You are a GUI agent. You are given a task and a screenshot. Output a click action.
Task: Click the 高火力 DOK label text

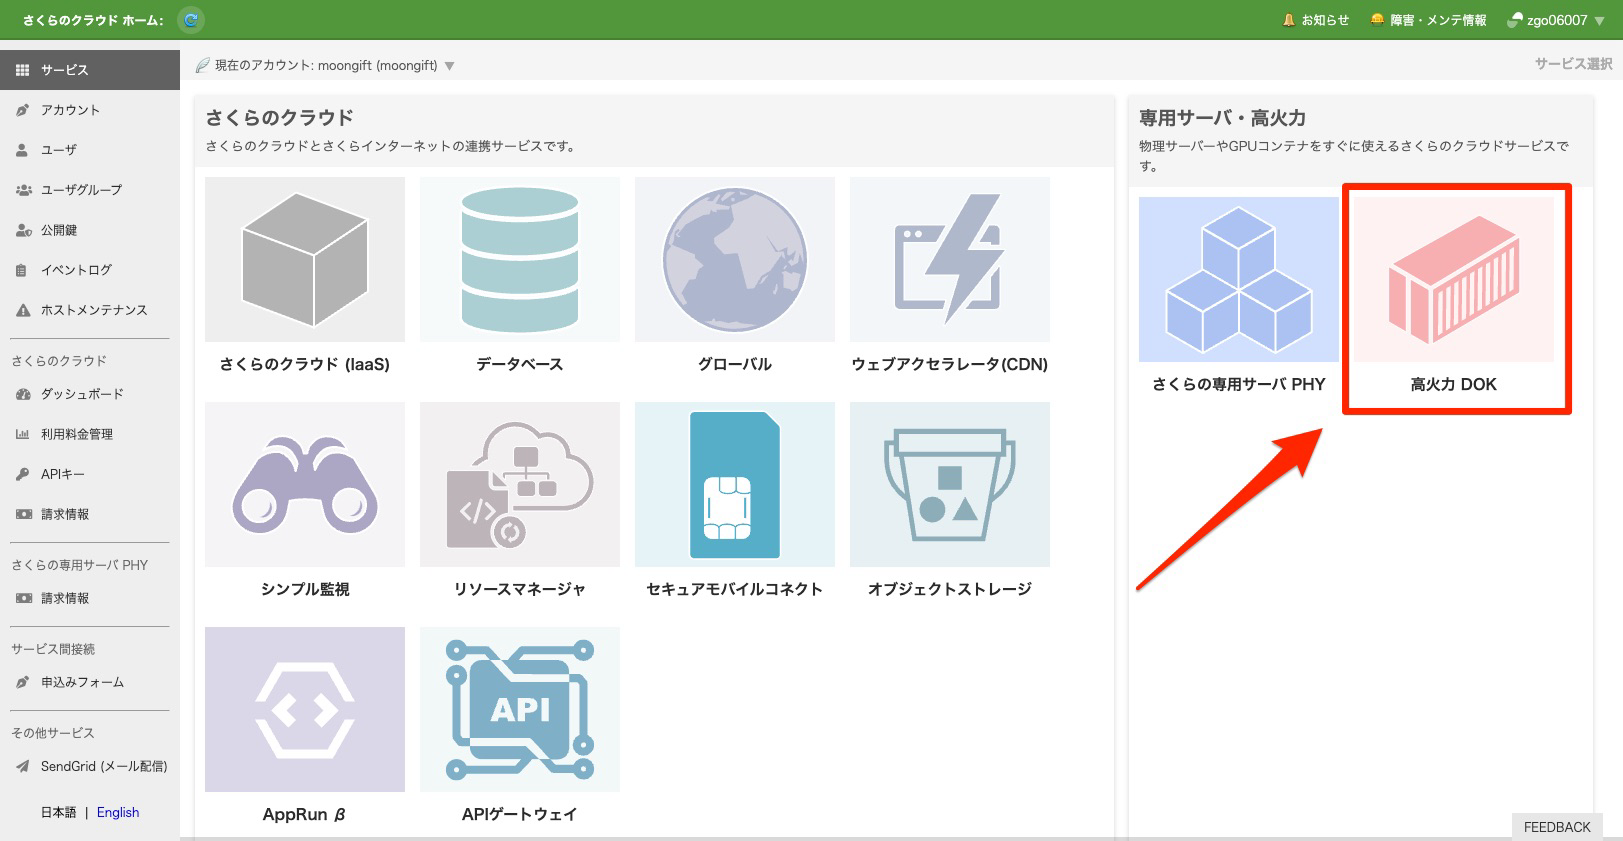pos(1454,384)
